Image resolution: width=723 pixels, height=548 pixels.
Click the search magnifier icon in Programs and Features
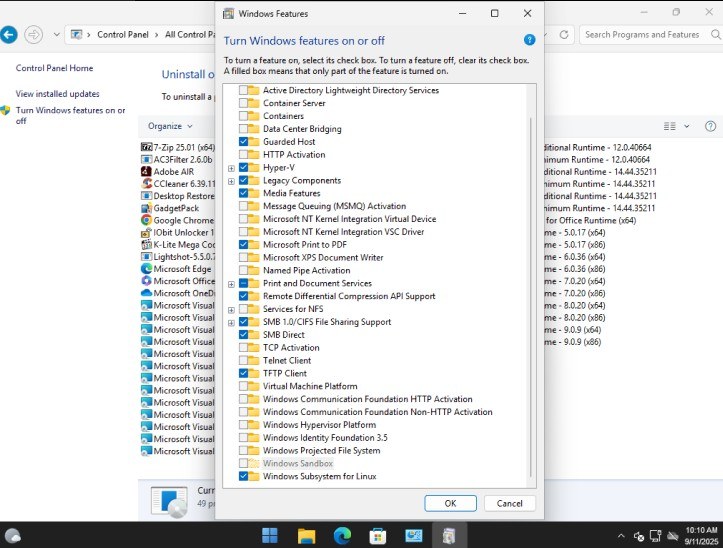pos(716,35)
